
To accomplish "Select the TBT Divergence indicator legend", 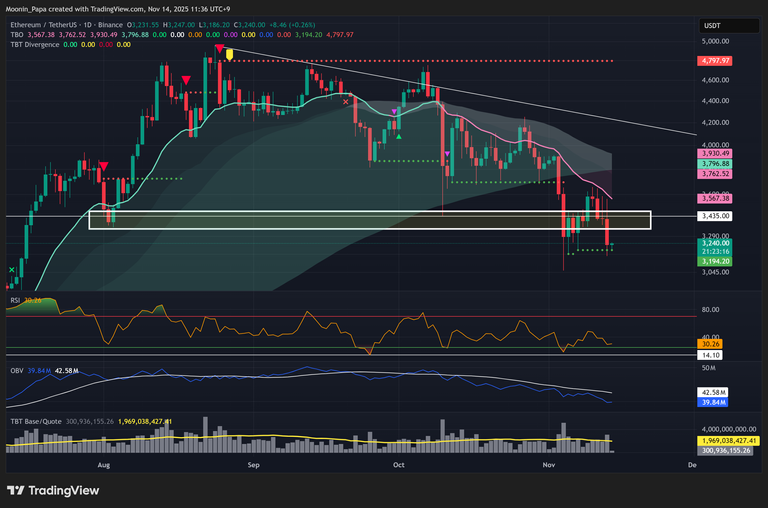I will click(x=34, y=43).
